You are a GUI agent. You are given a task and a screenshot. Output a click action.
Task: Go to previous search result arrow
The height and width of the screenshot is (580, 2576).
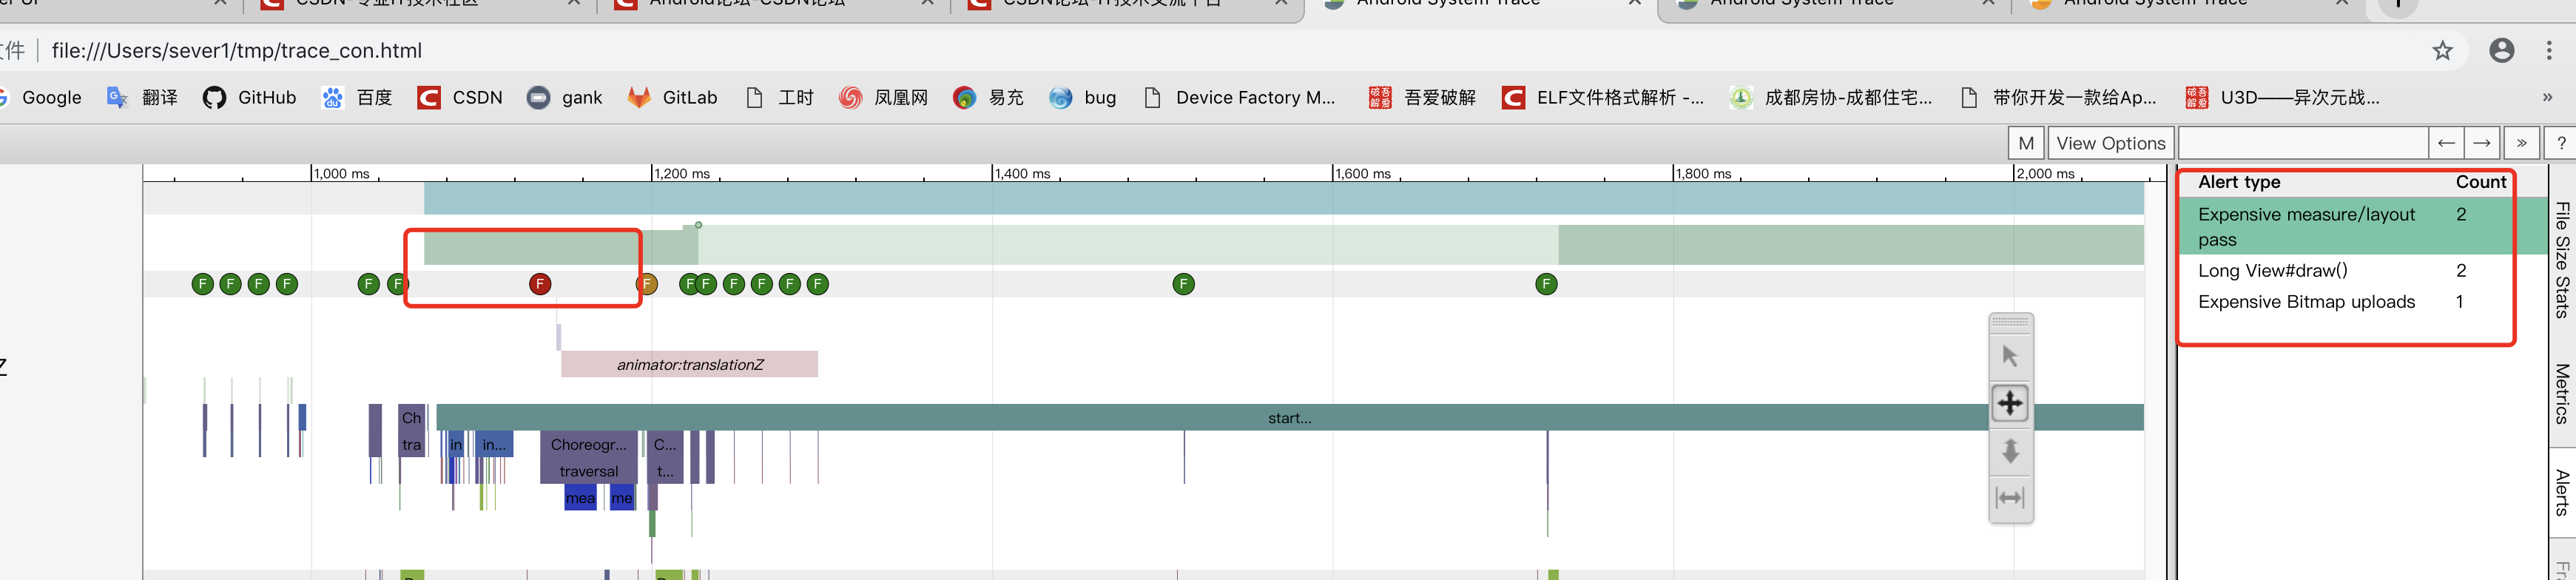pos(2446,143)
